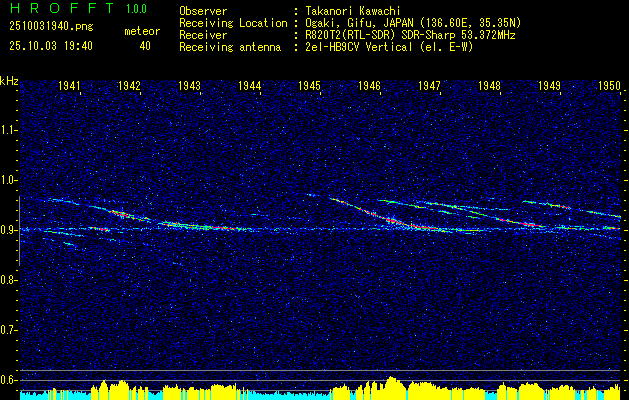Image resolution: width=629 pixels, height=400 pixels.
Task: Click the 1.1 kHz frequency label
Action: [8, 130]
